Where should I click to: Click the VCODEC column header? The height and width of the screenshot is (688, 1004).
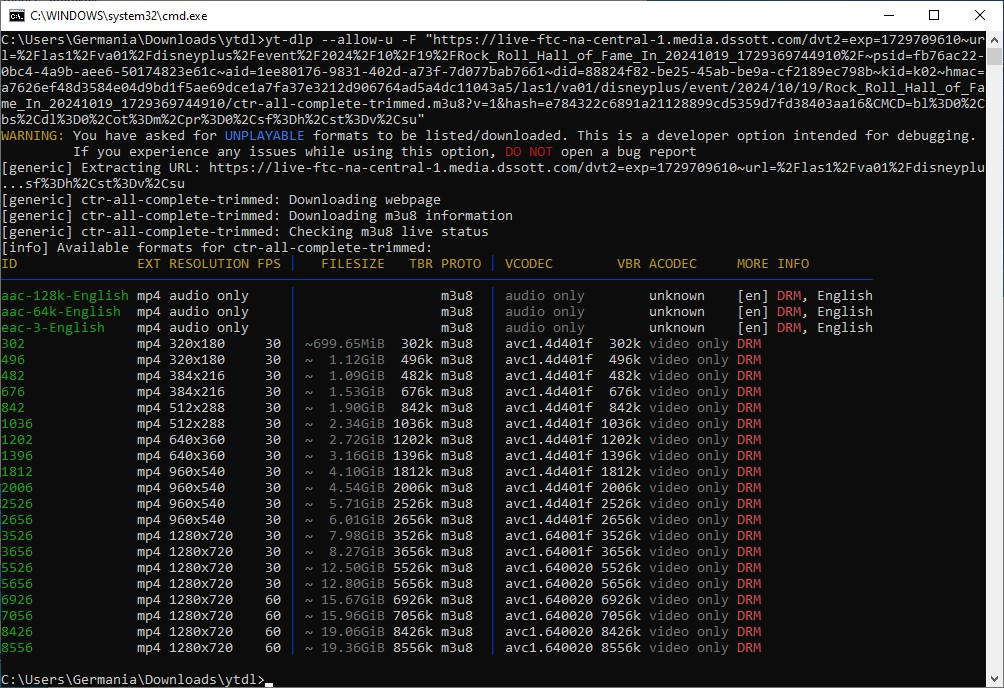[x=528, y=264]
